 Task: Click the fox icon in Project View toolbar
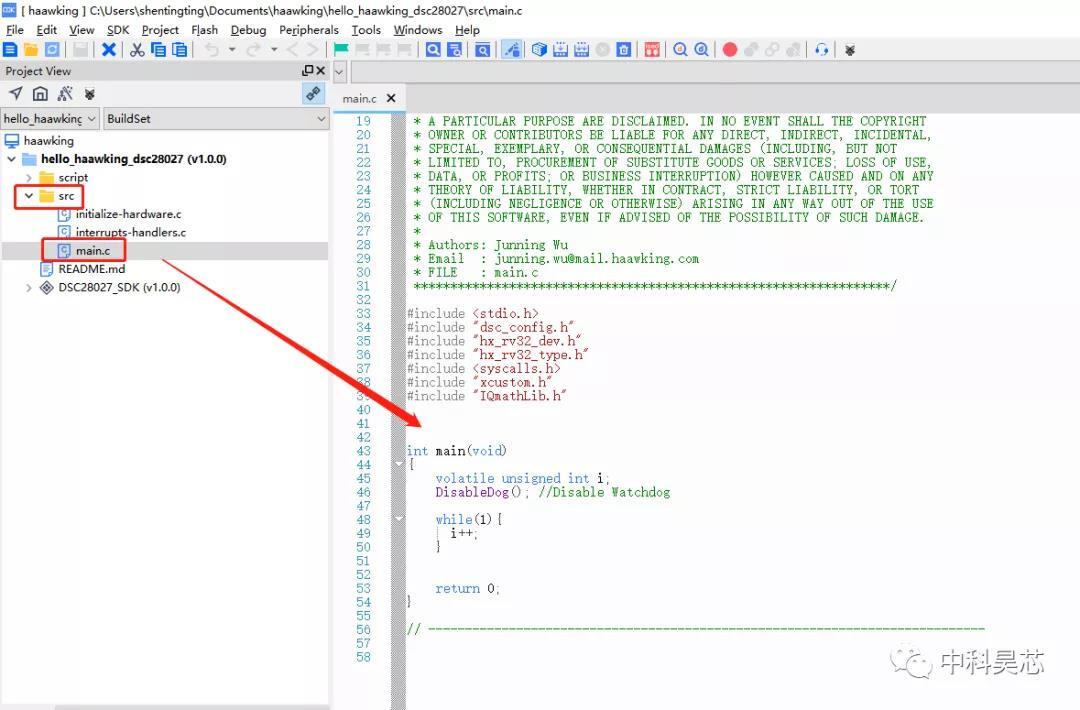tap(90, 93)
